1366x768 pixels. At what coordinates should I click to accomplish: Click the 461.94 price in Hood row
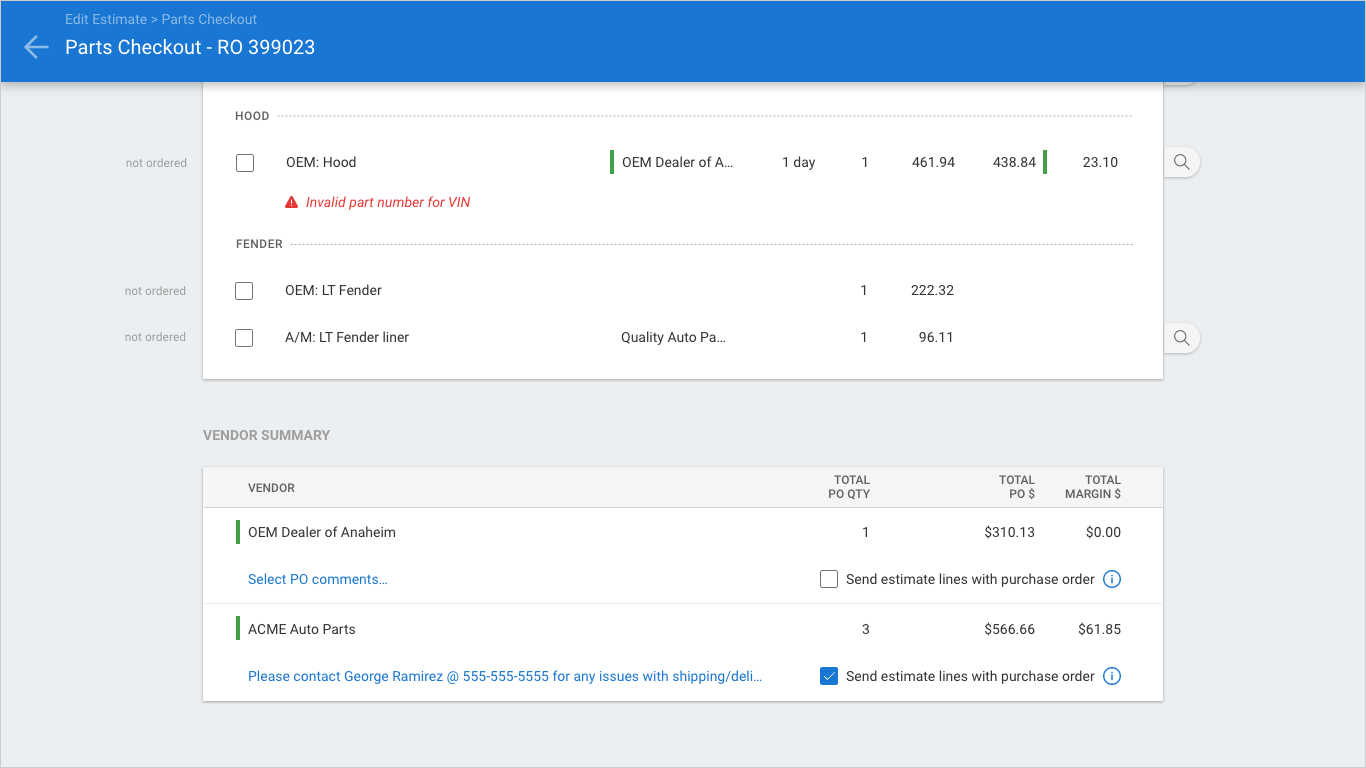[933, 162]
